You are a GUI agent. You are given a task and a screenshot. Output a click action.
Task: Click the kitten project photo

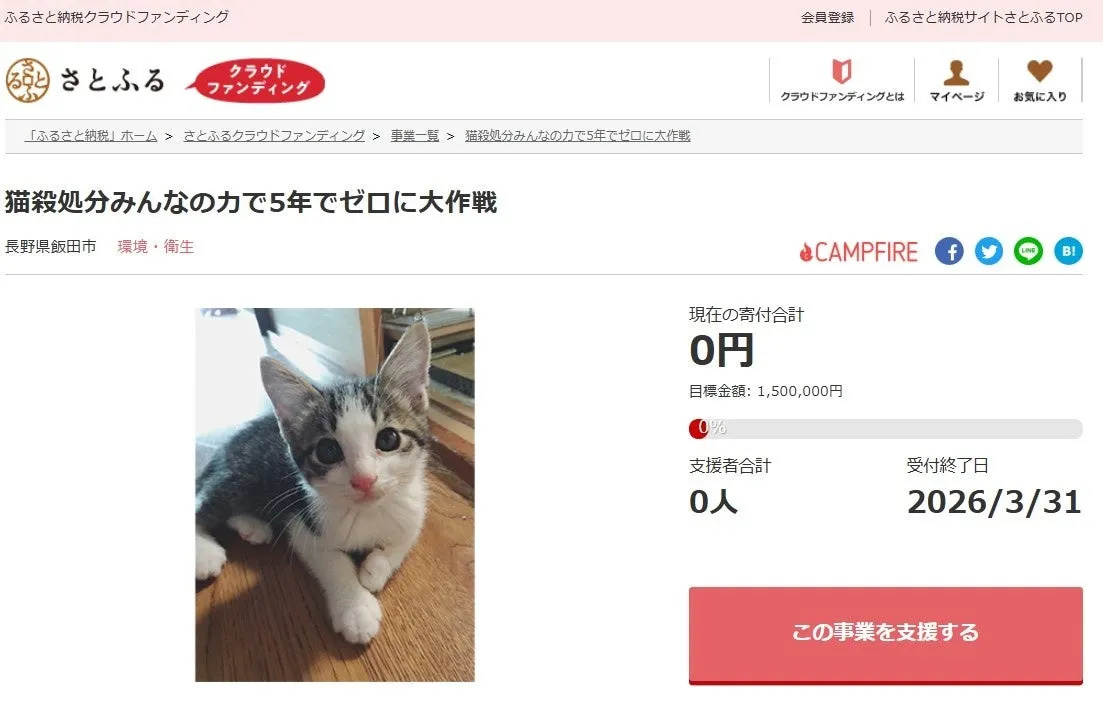pyautogui.click(x=335, y=494)
